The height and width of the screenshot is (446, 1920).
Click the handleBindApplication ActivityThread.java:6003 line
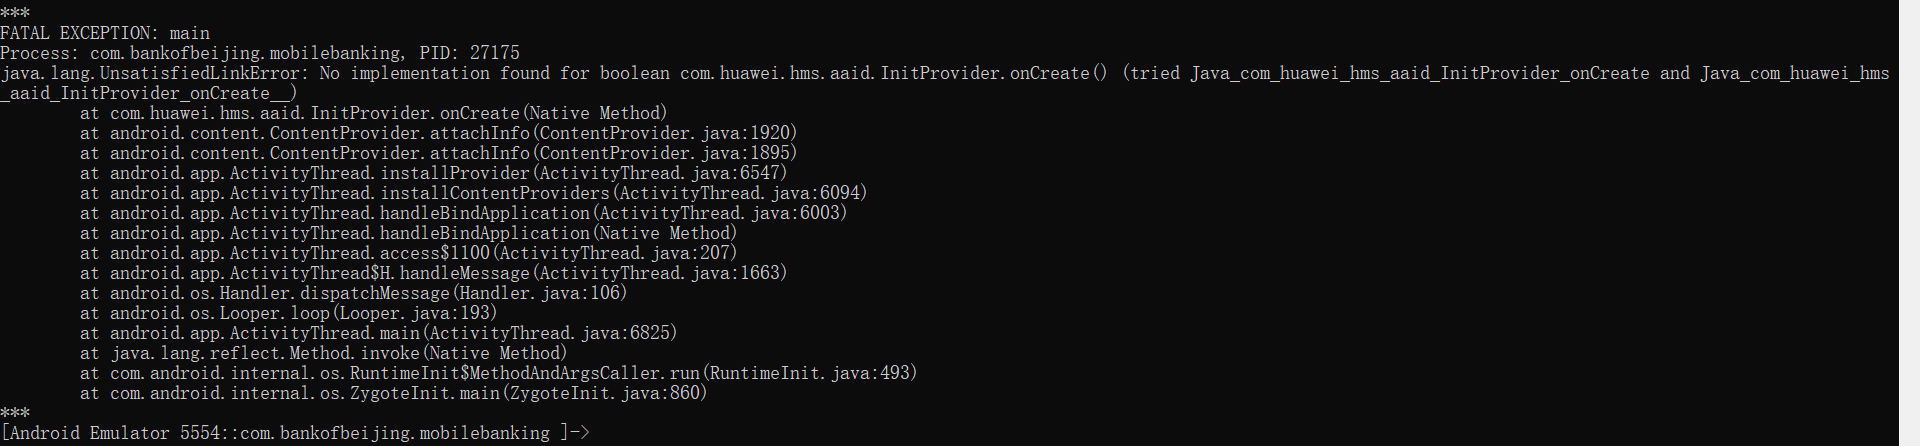click(x=464, y=213)
